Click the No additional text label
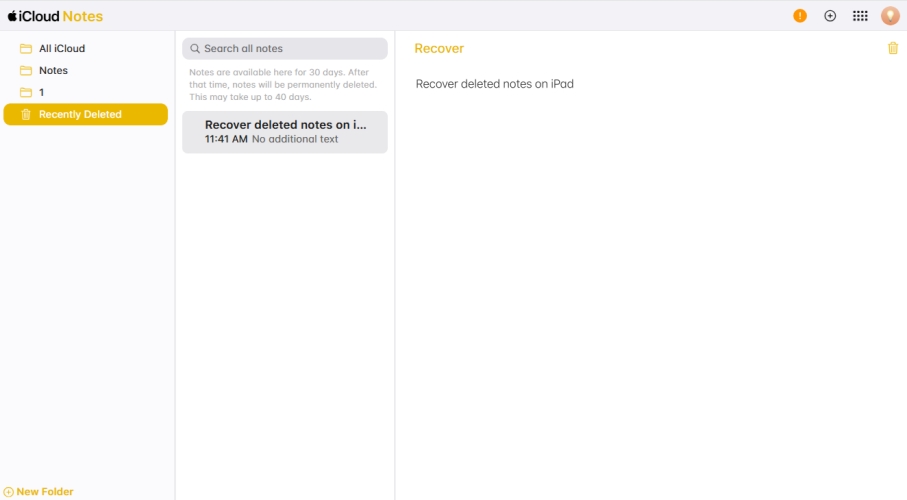The height and width of the screenshot is (500, 907). (295, 139)
